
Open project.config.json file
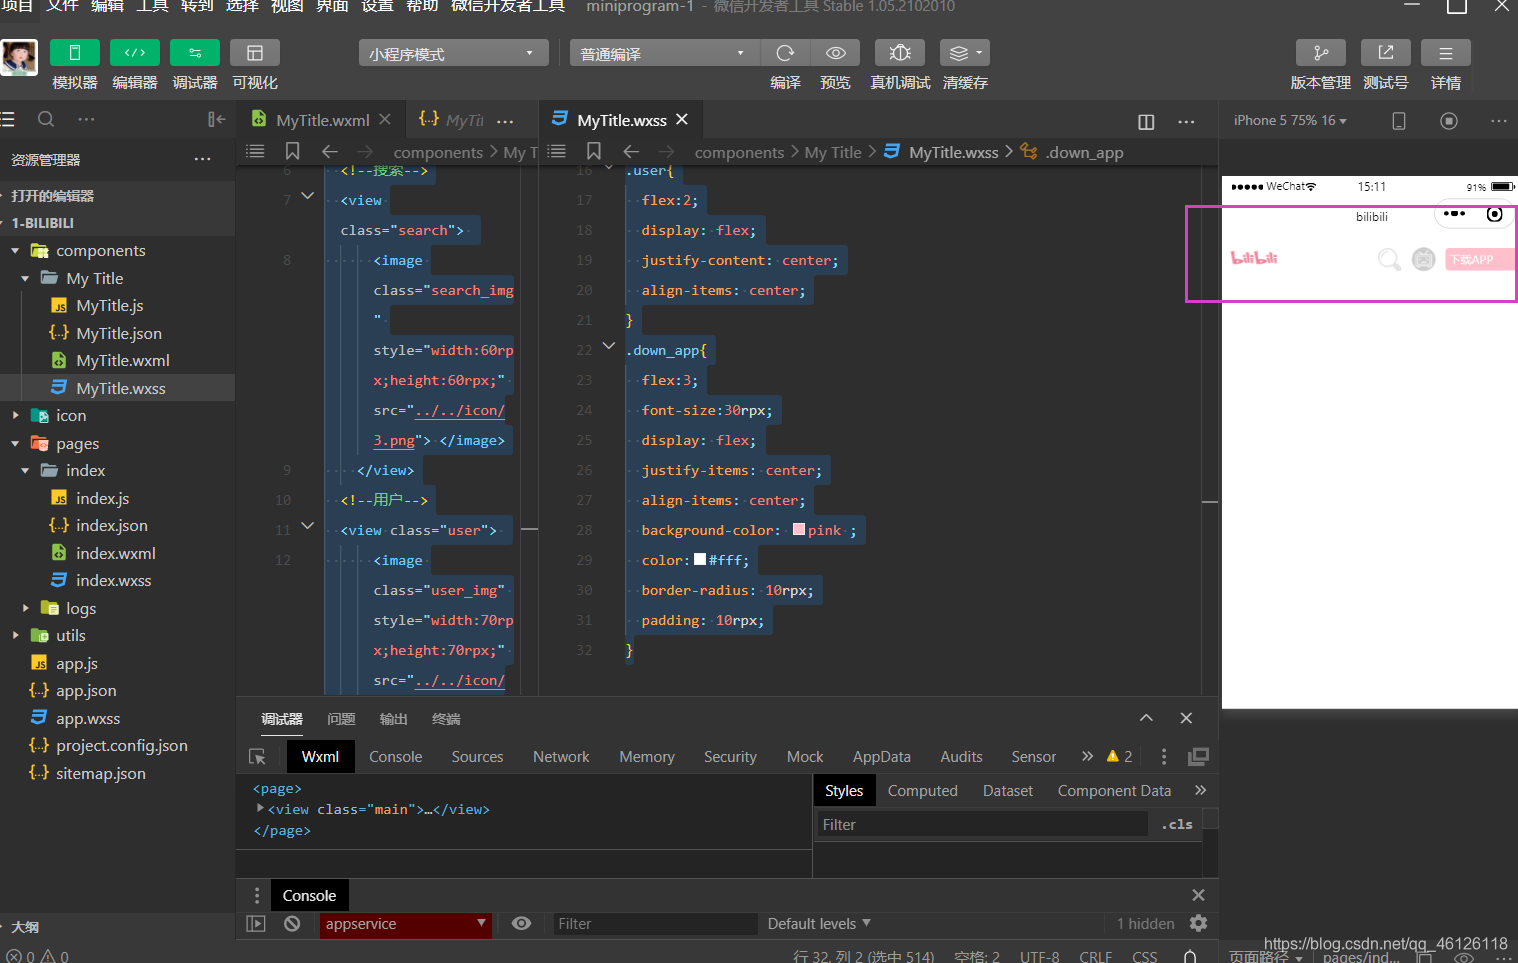121,745
